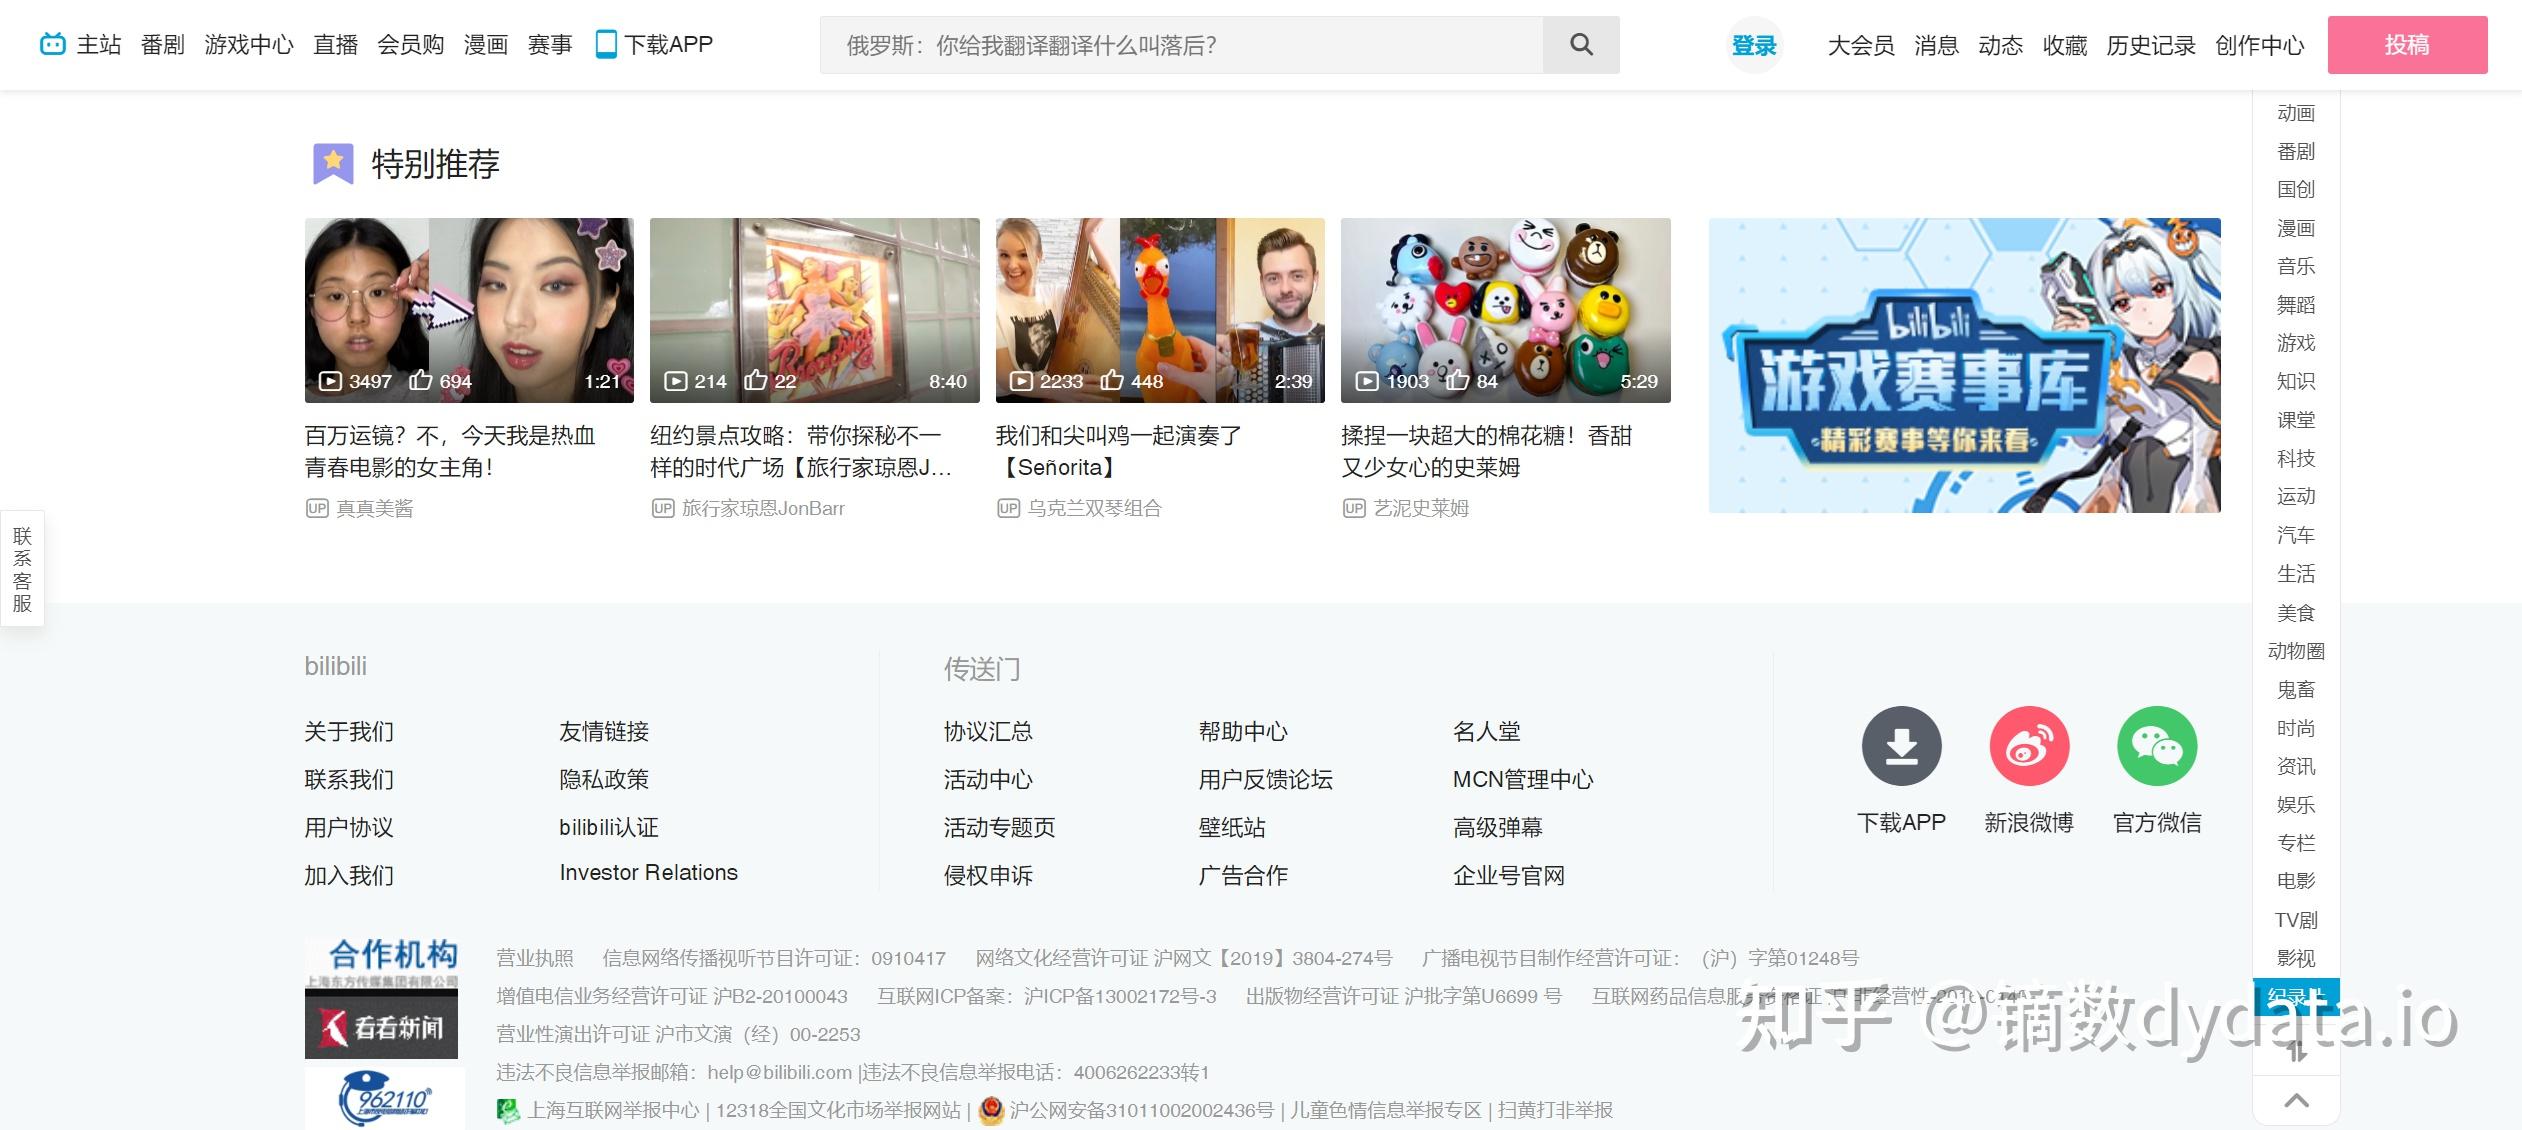Click the round download APP icon

click(x=1901, y=746)
